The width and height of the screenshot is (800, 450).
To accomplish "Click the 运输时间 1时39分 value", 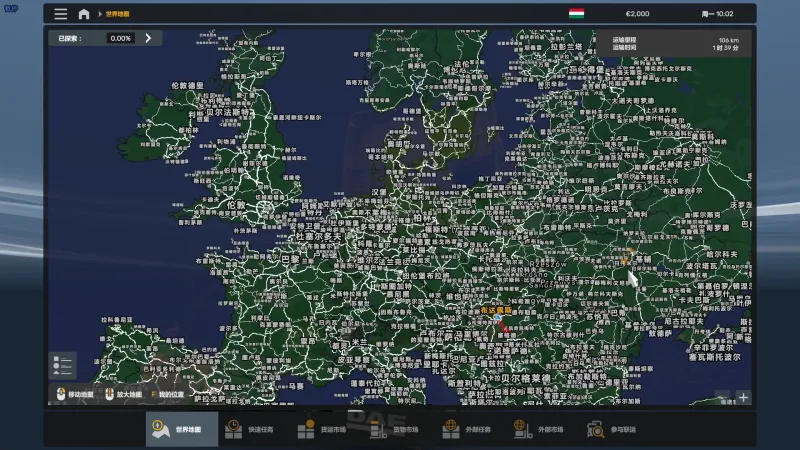I will [x=726, y=47].
